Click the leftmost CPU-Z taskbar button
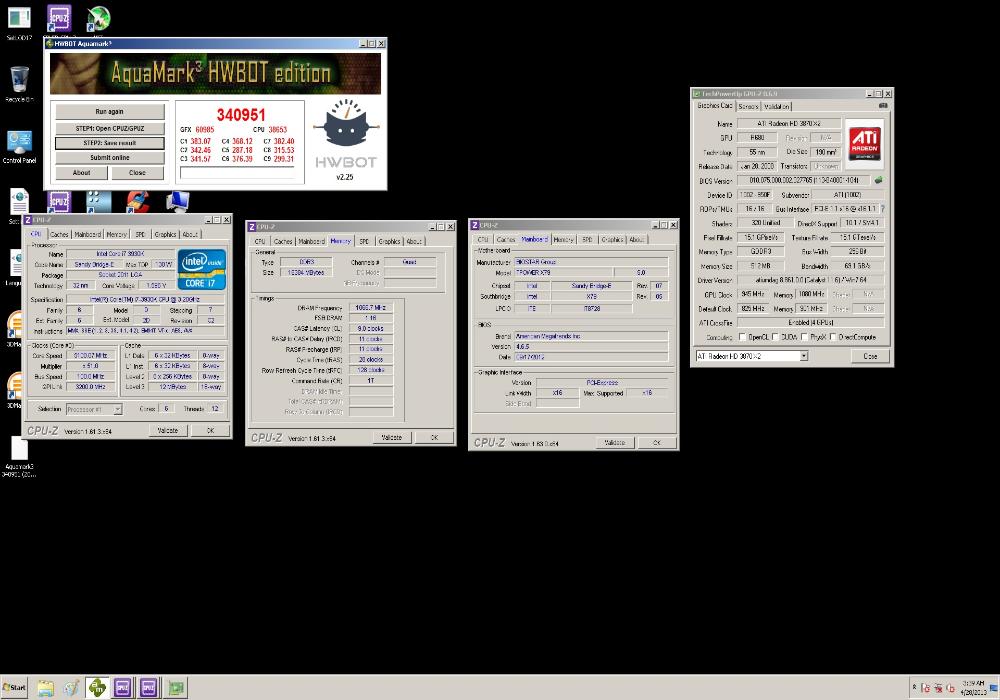This screenshot has width=1000, height=700. tap(122, 687)
